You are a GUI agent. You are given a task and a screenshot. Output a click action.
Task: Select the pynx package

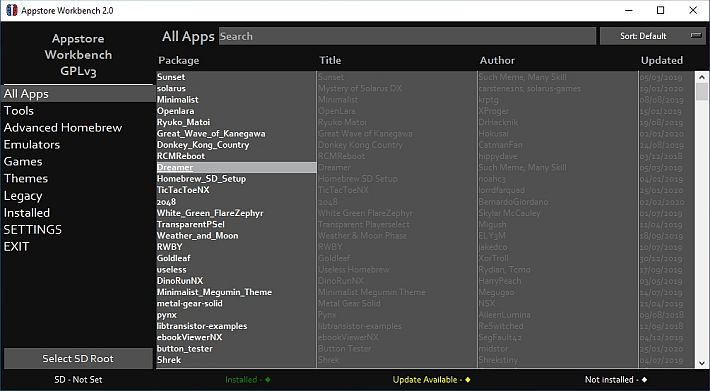[236, 315]
